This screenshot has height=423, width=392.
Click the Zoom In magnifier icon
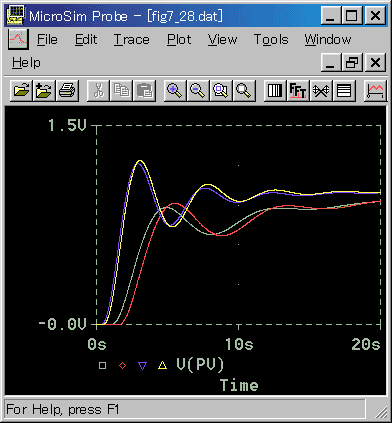[175, 90]
